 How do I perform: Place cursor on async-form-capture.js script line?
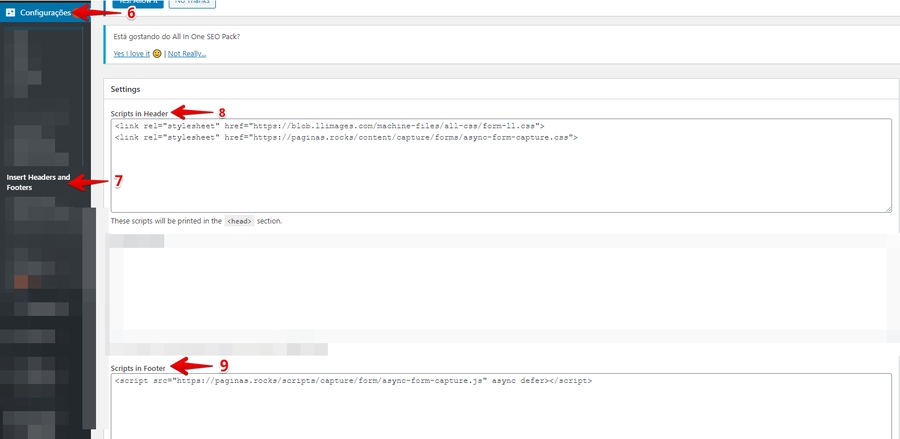(x=353, y=381)
